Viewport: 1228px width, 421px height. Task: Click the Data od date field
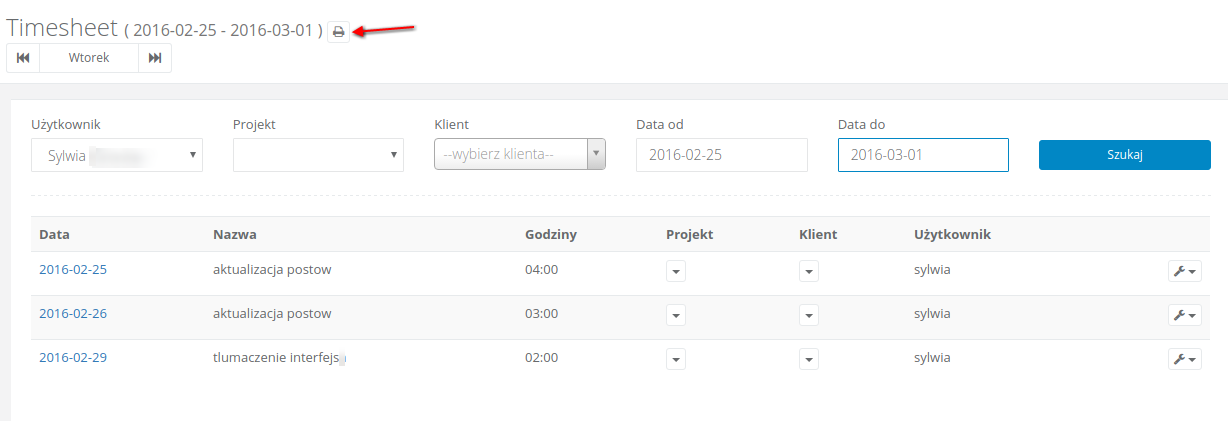click(721, 155)
